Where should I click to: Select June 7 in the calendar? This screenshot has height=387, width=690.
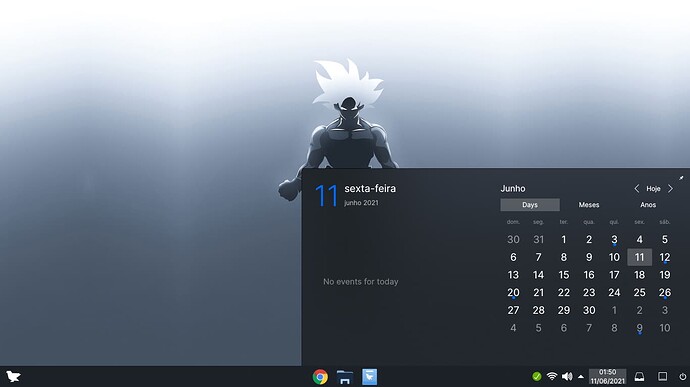539,257
